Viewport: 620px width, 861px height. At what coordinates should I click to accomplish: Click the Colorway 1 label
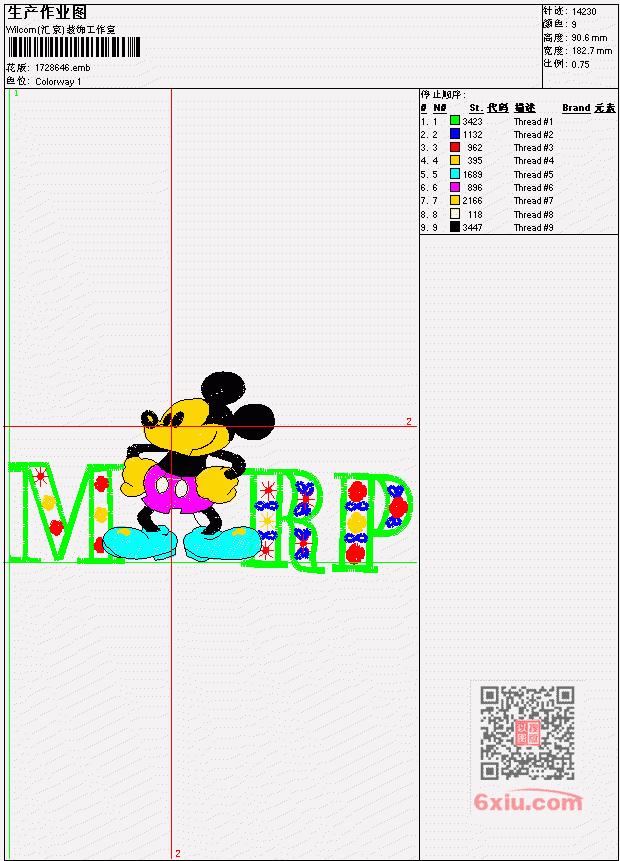58,82
